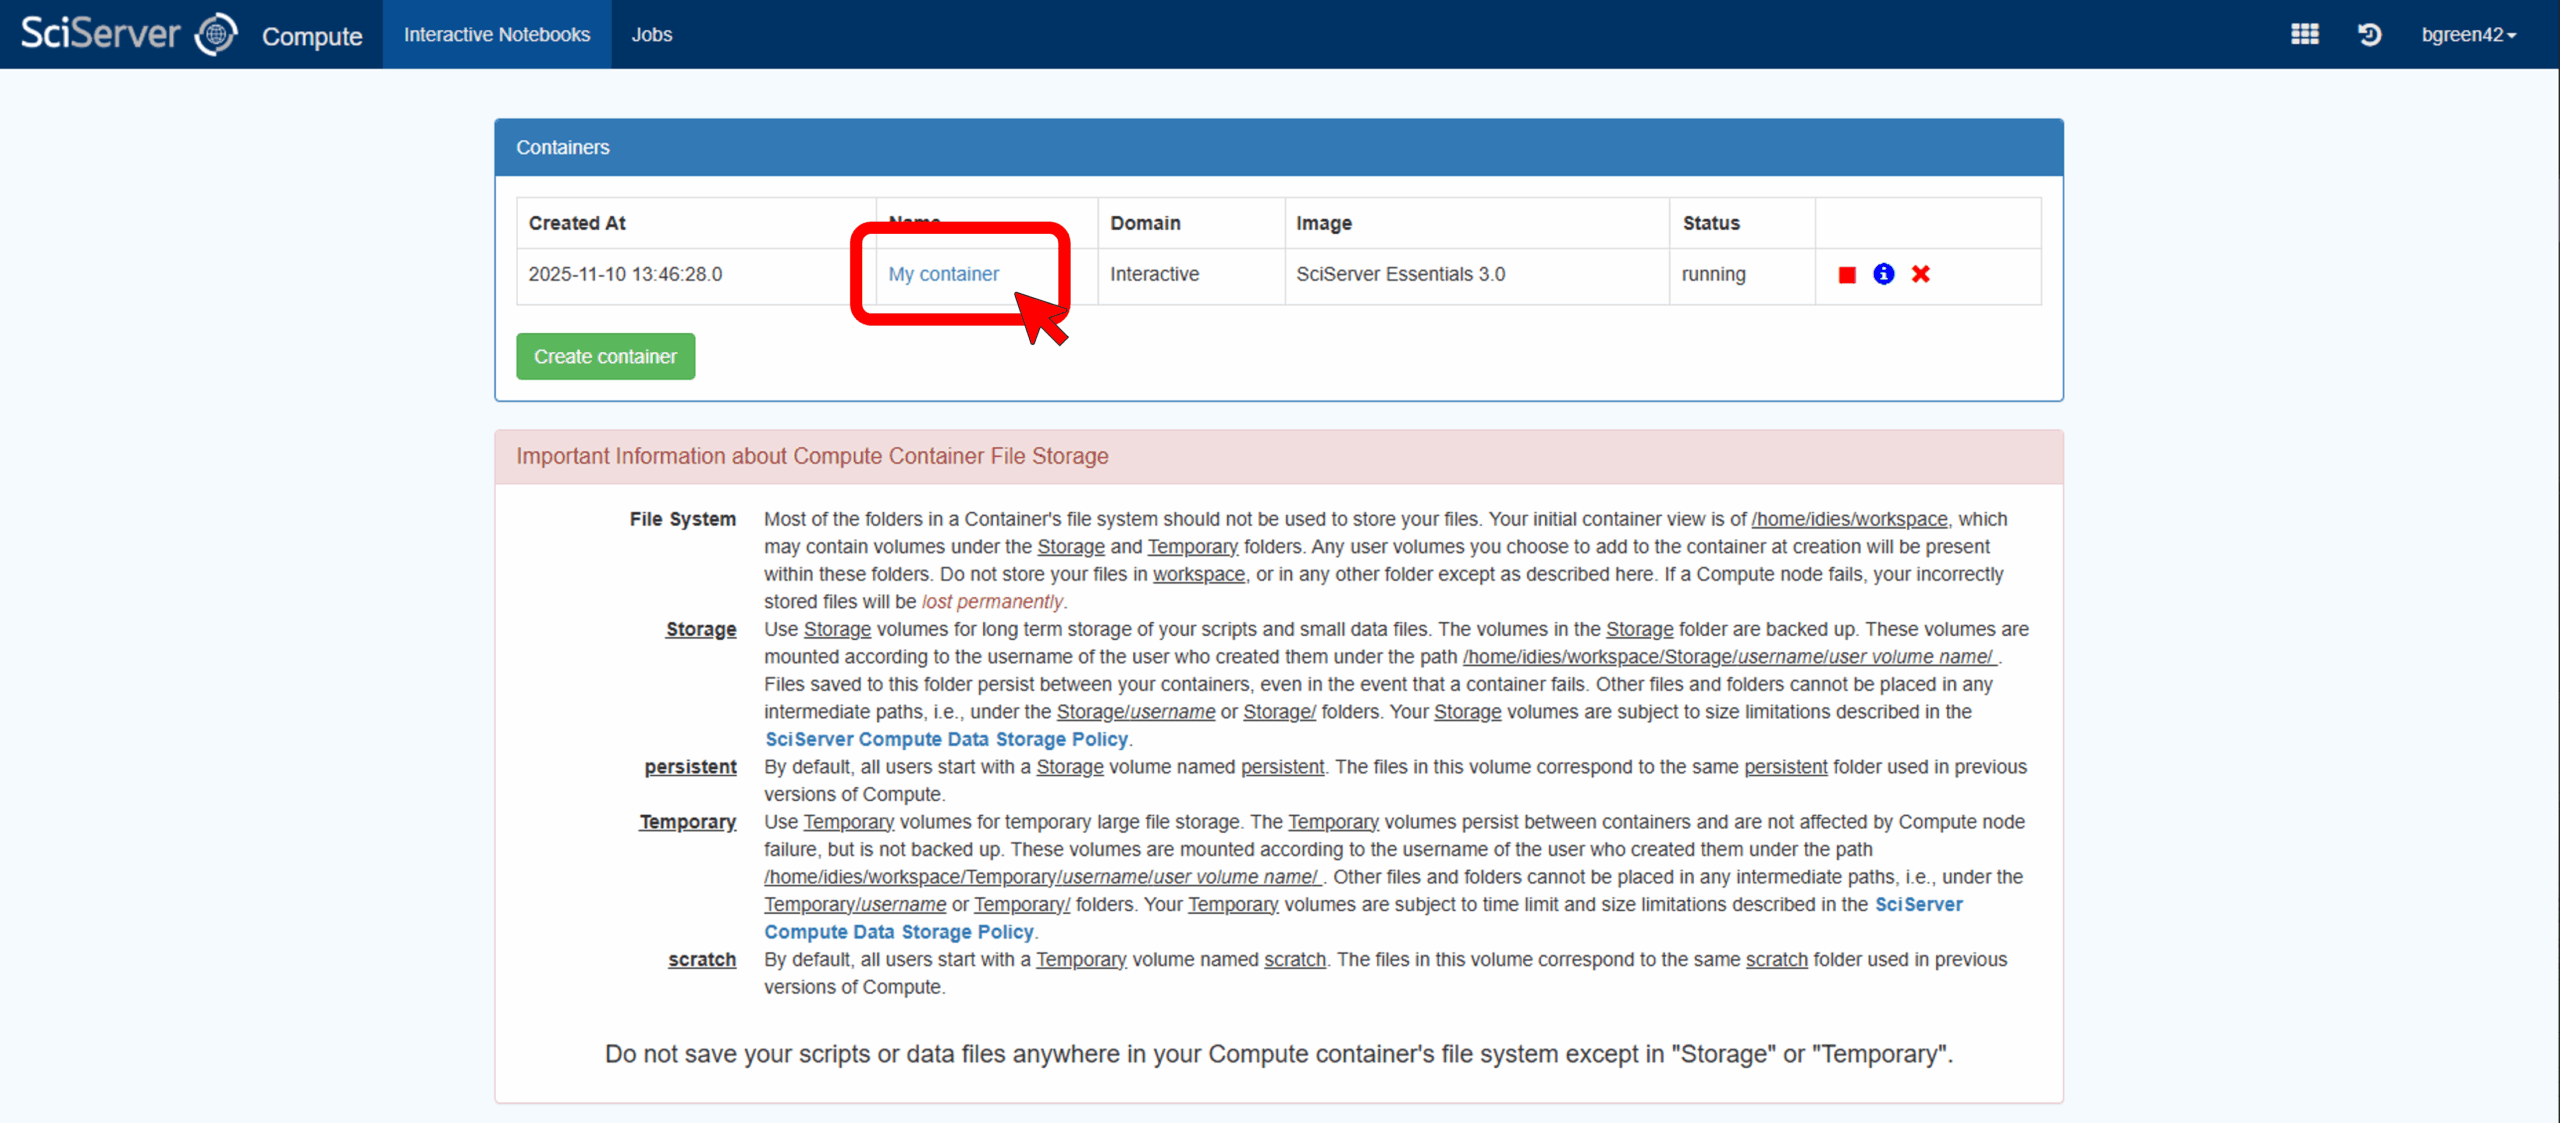Open the apps grid icon in header
The image size is (2560, 1123).
2304,35
